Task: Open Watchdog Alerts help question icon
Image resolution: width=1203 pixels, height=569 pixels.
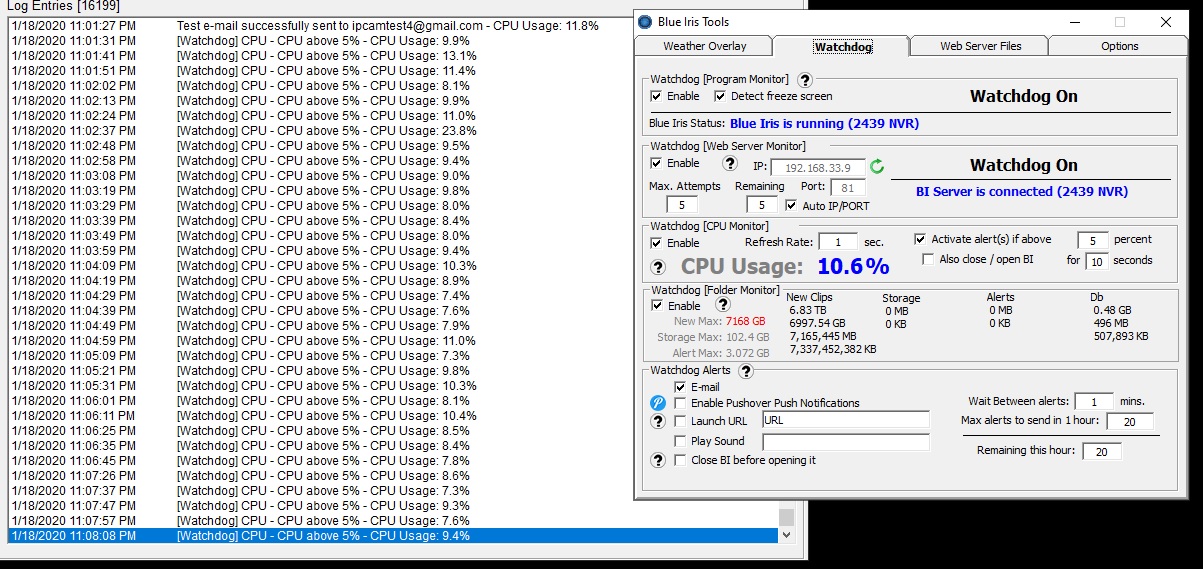Action: (x=745, y=370)
